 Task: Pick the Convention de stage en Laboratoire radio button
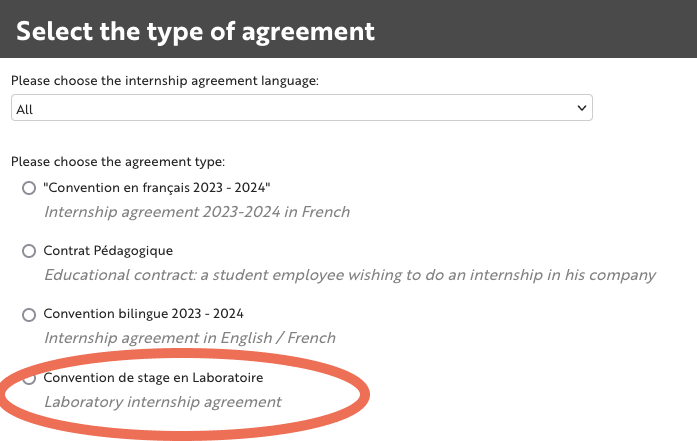29,378
